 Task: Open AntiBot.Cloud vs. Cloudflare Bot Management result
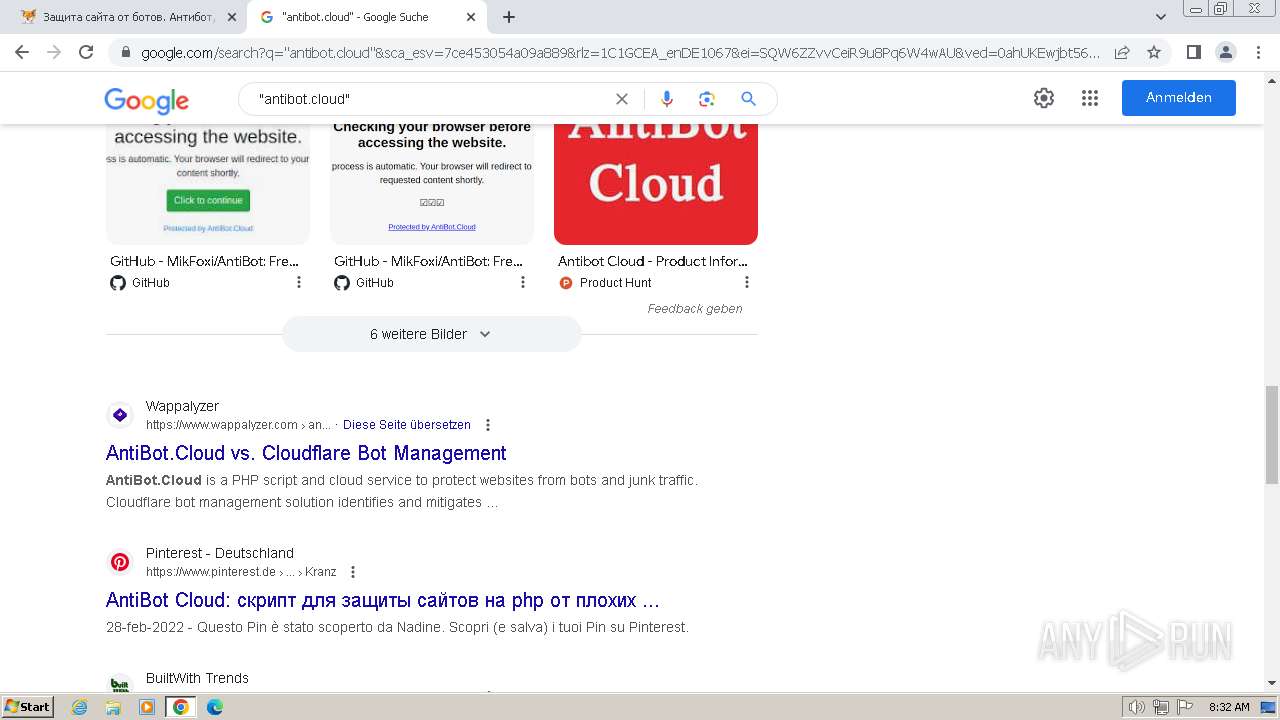(x=306, y=453)
